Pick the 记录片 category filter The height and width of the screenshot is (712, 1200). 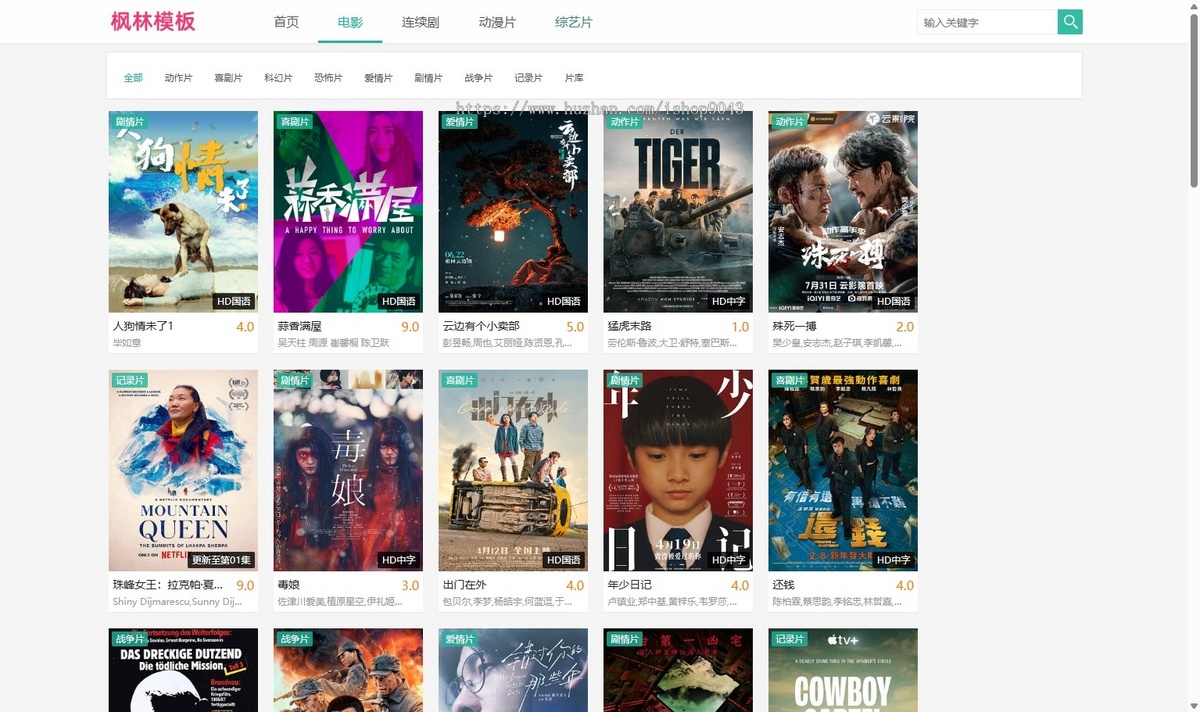[528, 78]
